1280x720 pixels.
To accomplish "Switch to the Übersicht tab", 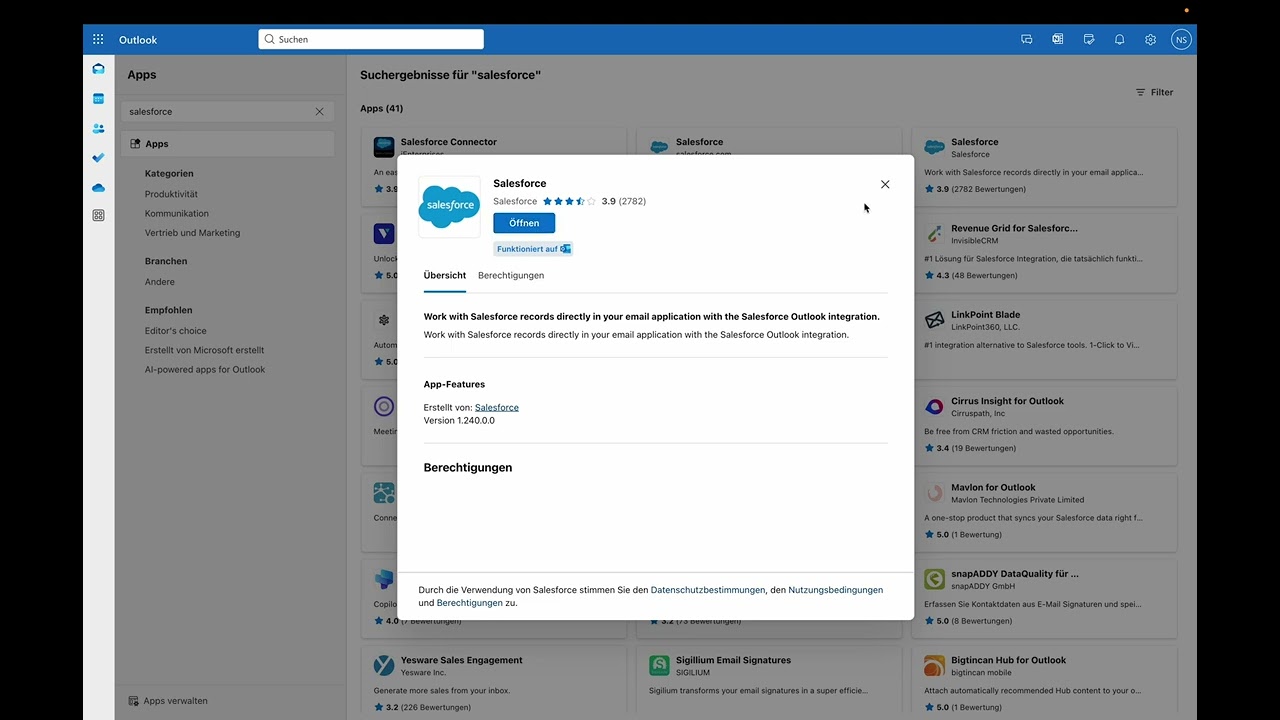I will tap(445, 275).
